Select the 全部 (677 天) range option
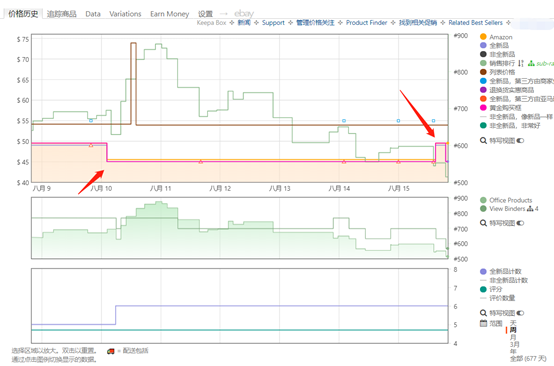This screenshot has height=366, width=554. coord(528,359)
